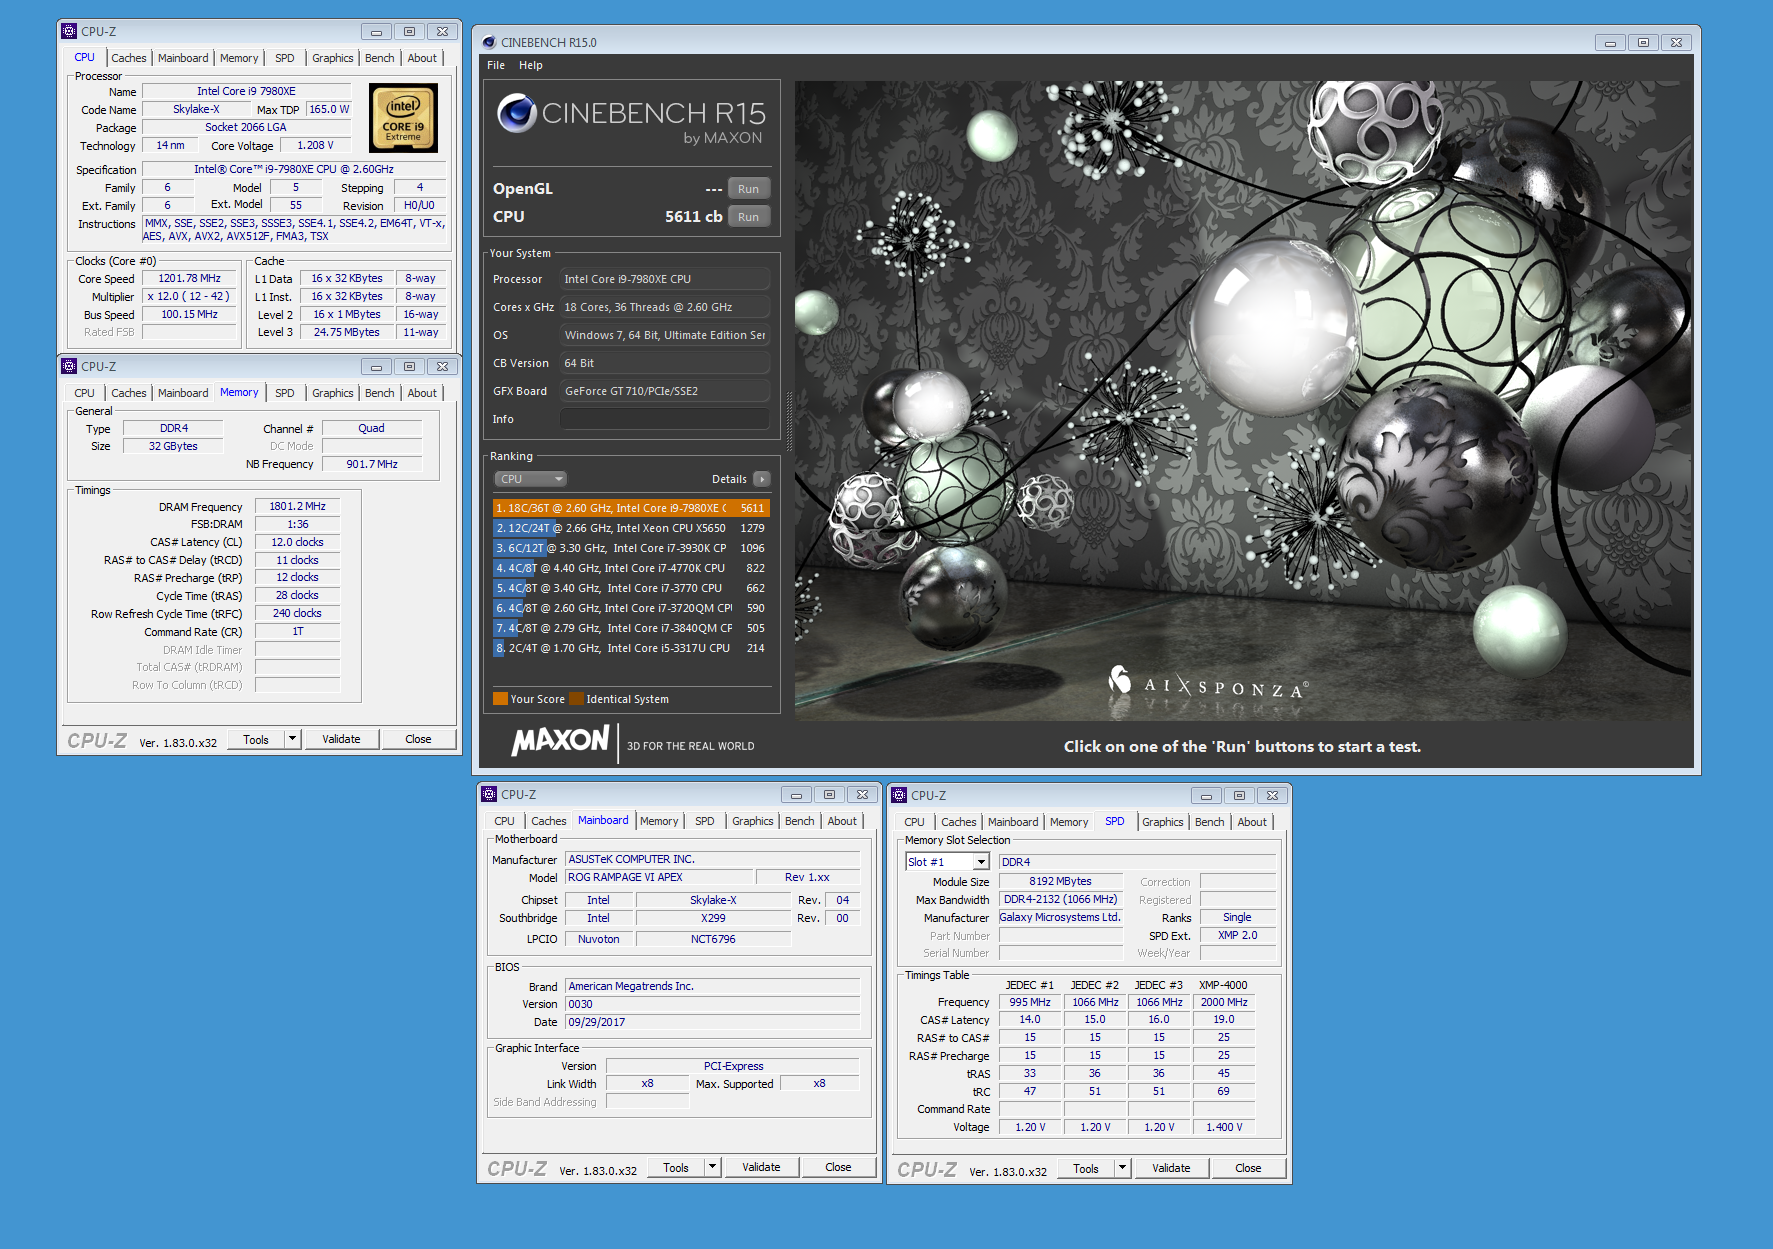Click Validate in the Mainboard CPU-Z window
1773x1249 pixels.
pyautogui.click(x=761, y=1167)
